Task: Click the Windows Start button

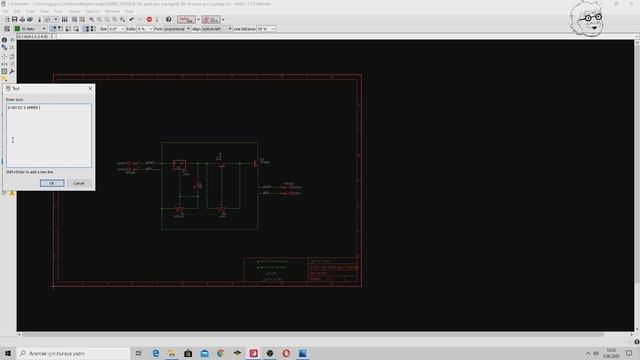Action: click(7, 353)
